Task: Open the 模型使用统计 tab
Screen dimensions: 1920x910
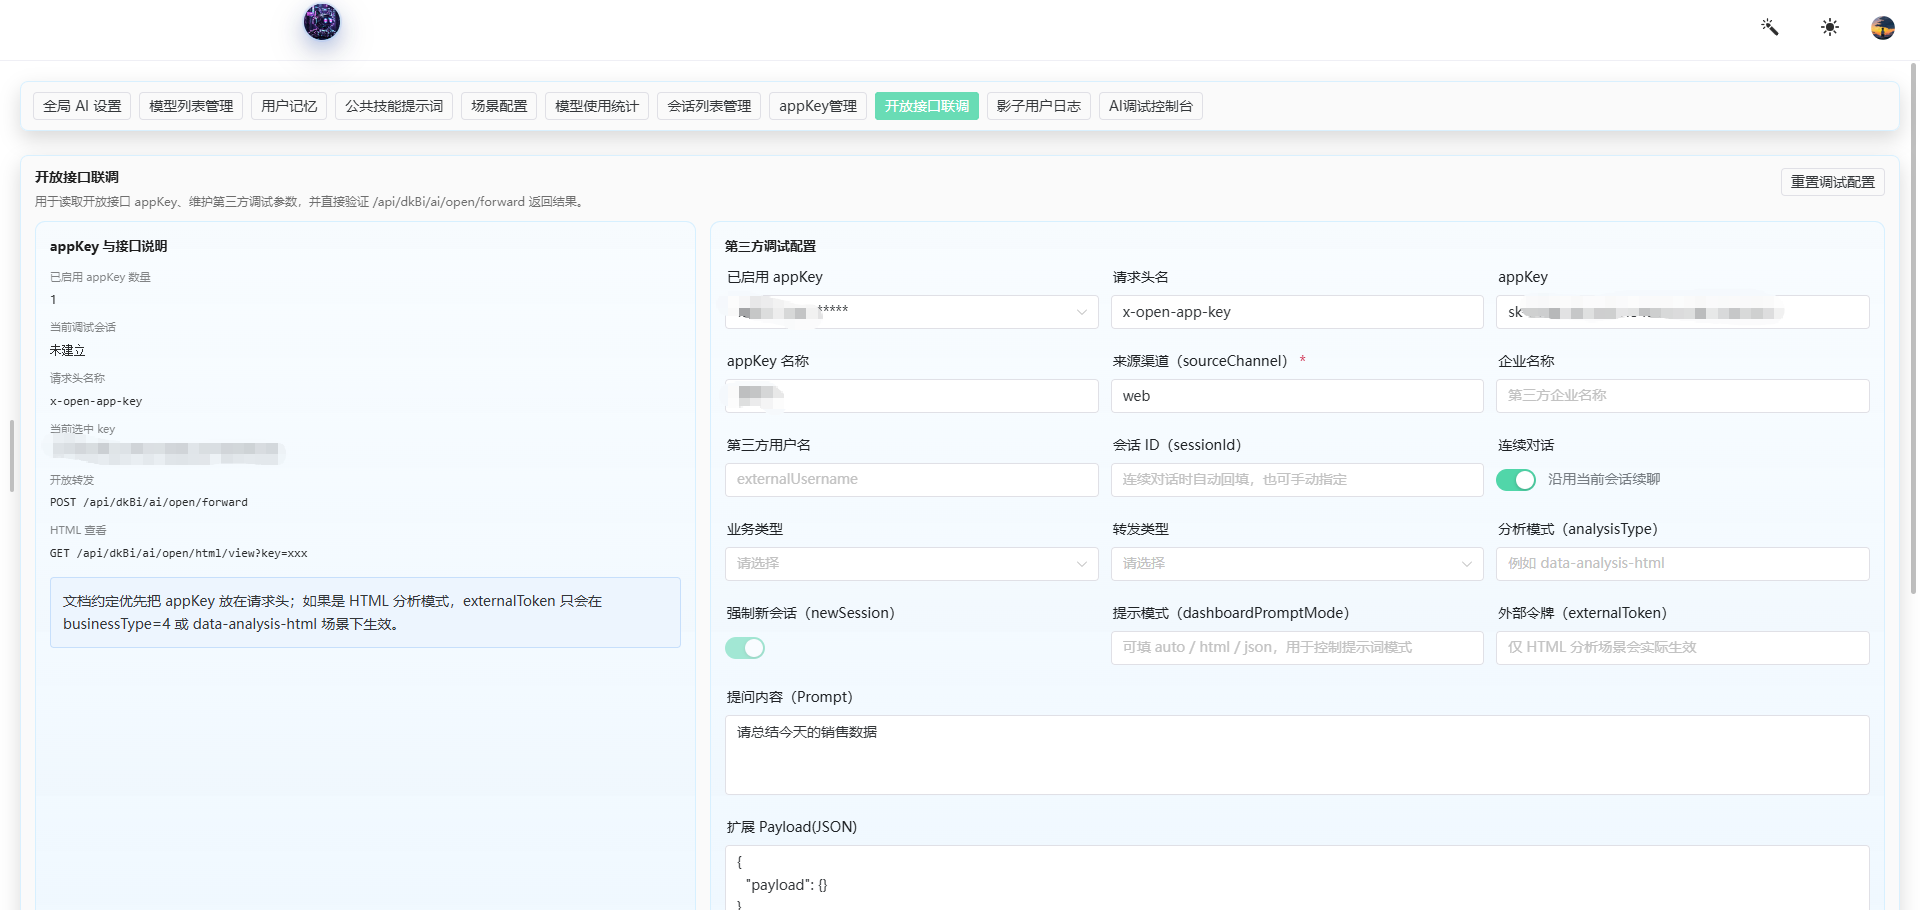Action: point(597,106)
